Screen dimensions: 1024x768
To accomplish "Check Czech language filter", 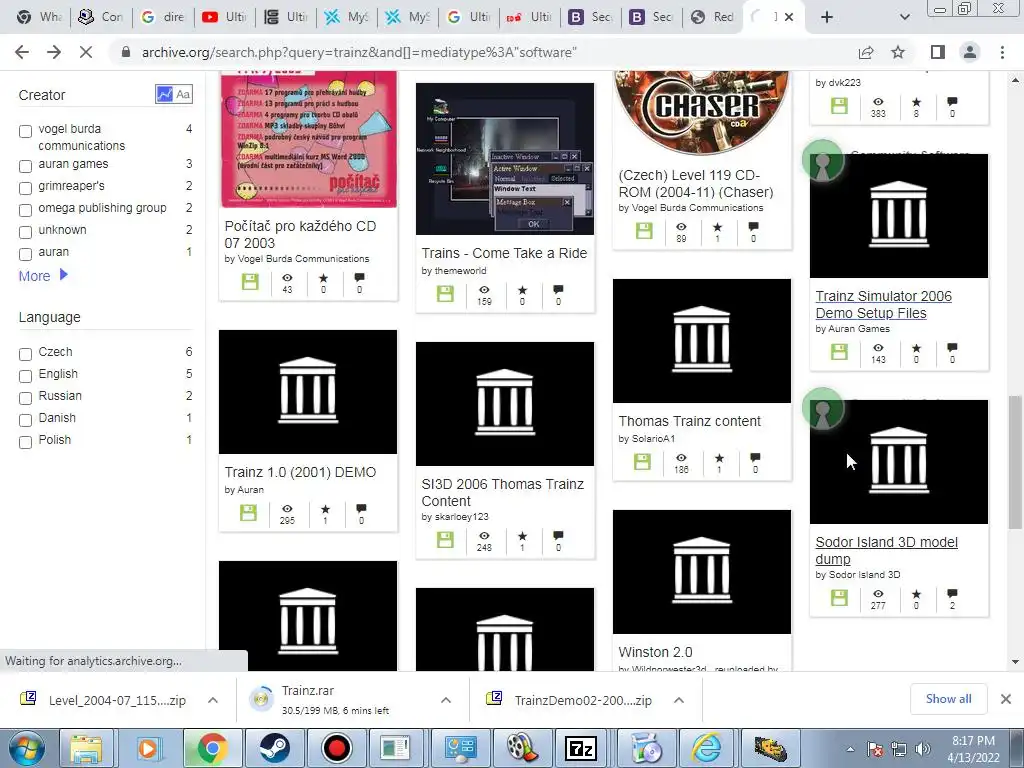I will 25,354.
